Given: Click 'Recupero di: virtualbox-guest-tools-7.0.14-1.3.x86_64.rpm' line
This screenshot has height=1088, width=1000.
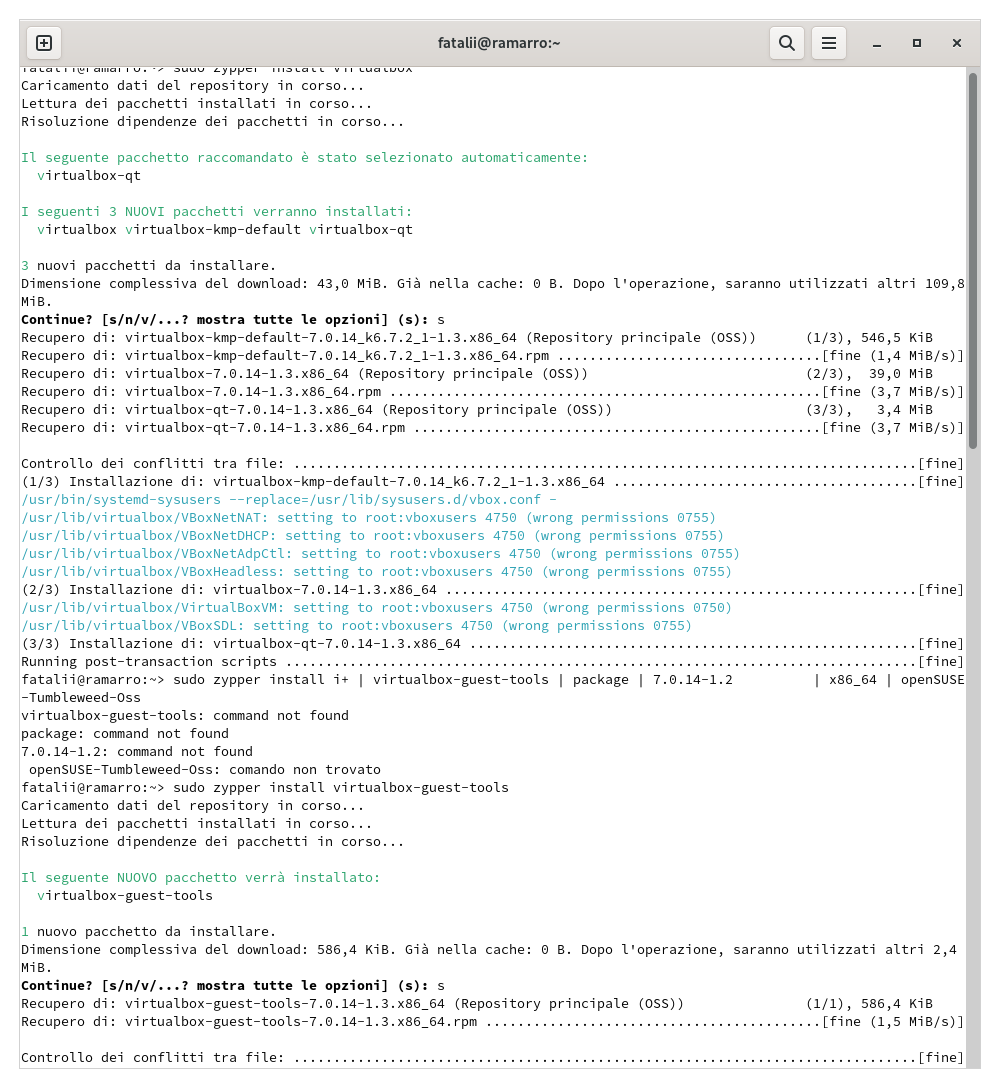Looking at the screenshot, I should (493, 1023).
